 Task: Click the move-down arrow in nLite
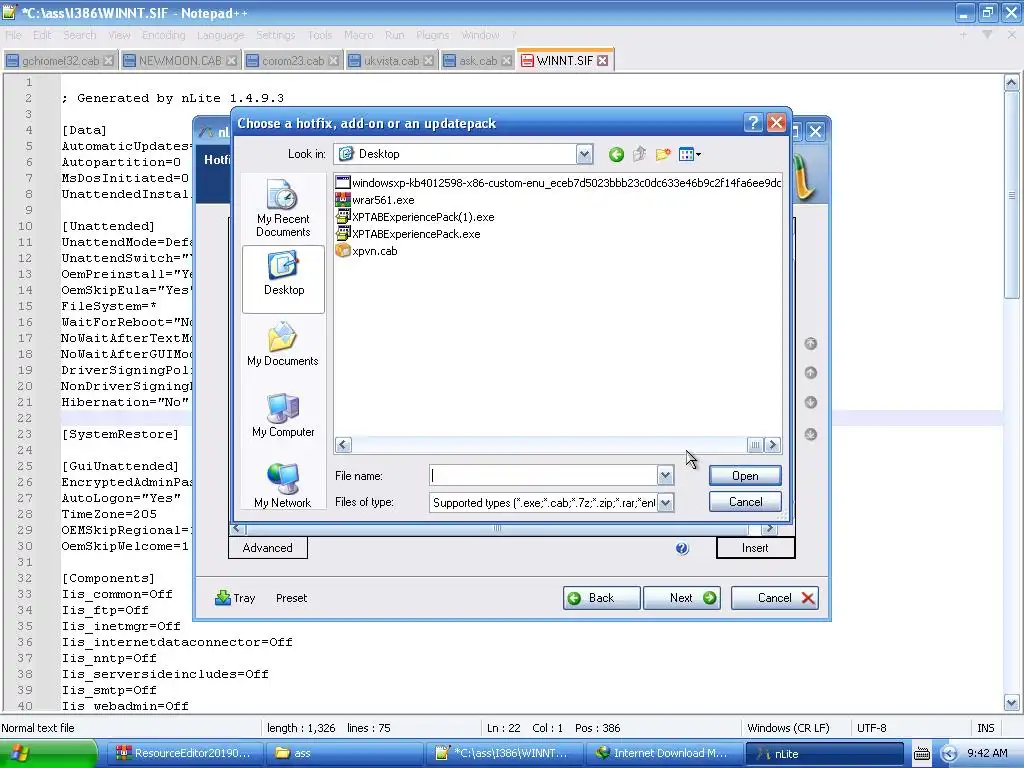[x=810, y=402]
